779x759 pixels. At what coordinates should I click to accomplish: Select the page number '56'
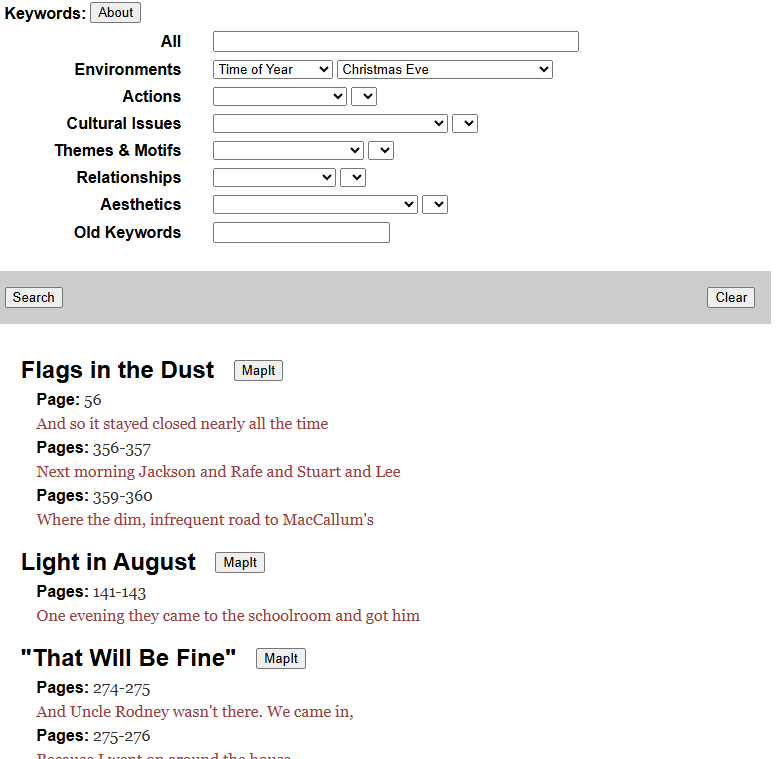pos(92,400)
